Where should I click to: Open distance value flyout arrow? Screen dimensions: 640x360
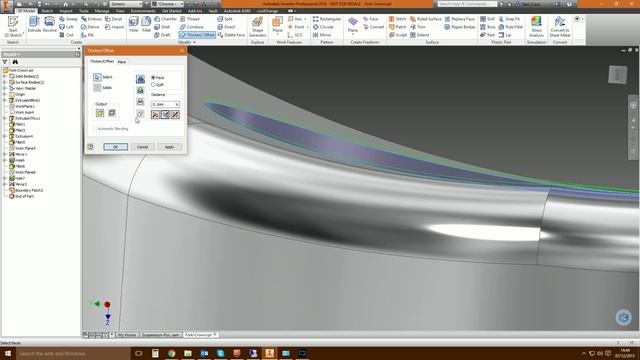point(177,104)
